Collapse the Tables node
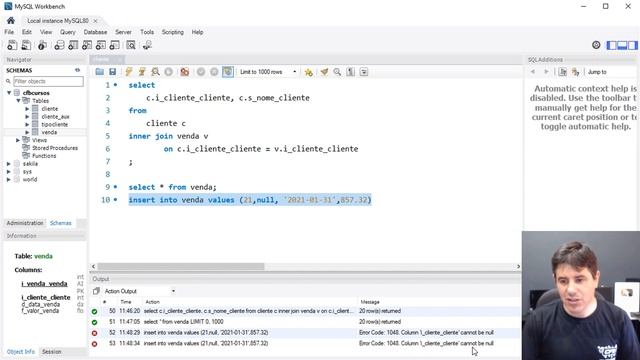The height and width of the screenshot is (360, 640). pos(18,101)
